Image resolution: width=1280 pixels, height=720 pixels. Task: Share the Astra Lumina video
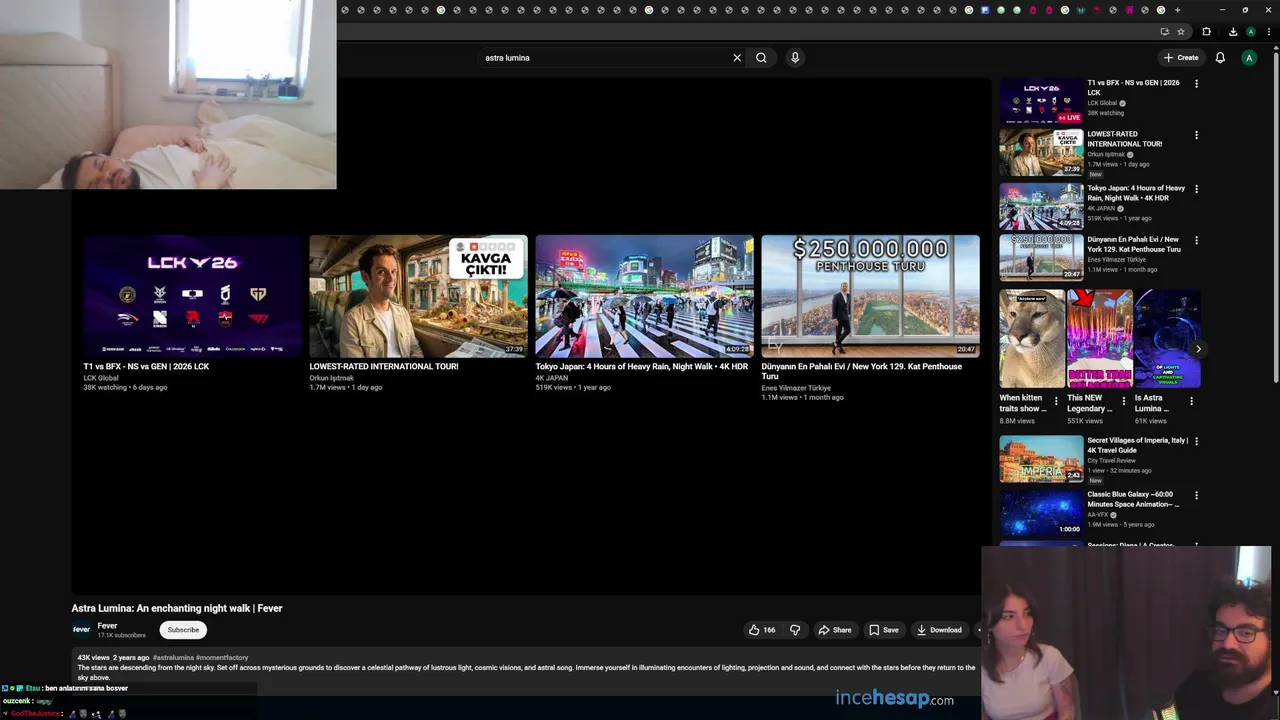[x=835, y=630]
